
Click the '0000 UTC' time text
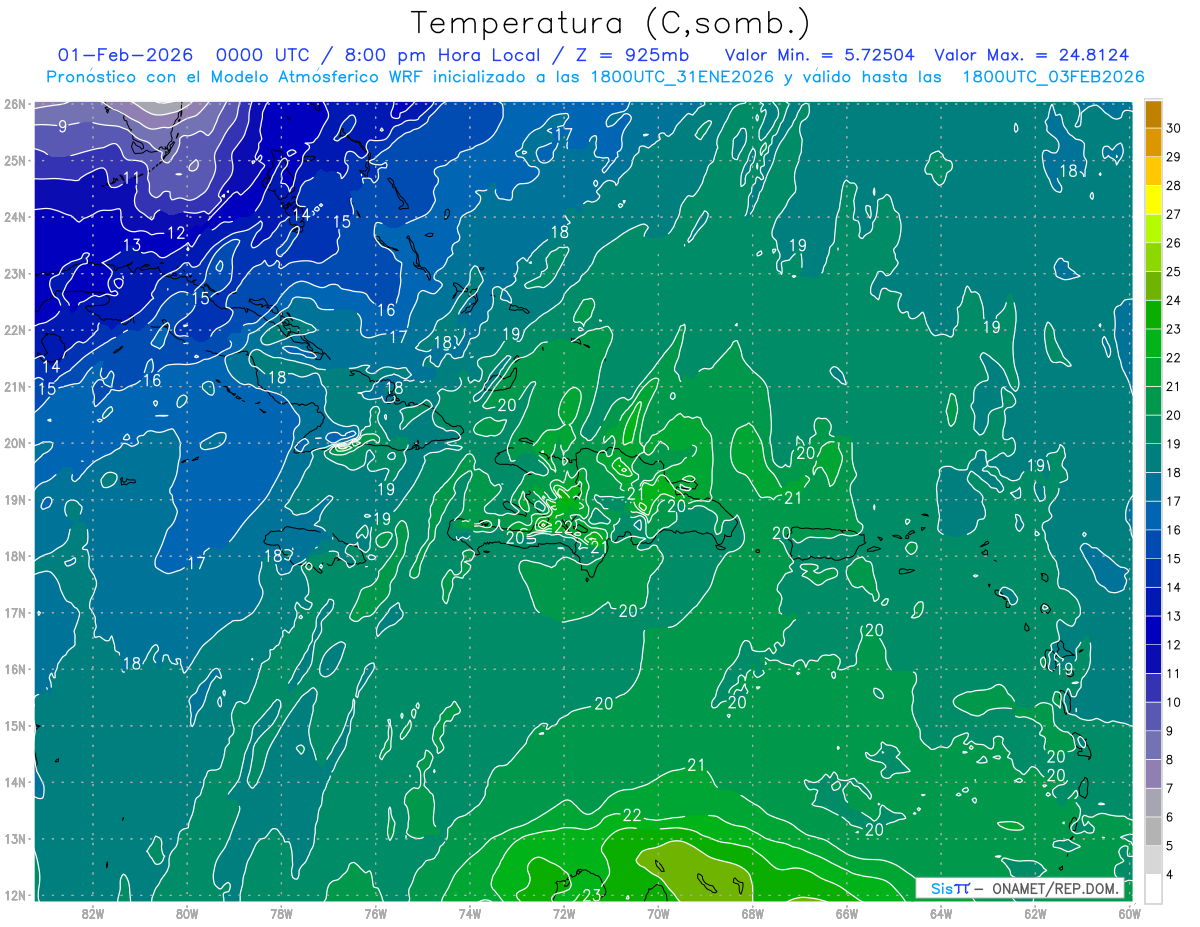pos(264,55)
